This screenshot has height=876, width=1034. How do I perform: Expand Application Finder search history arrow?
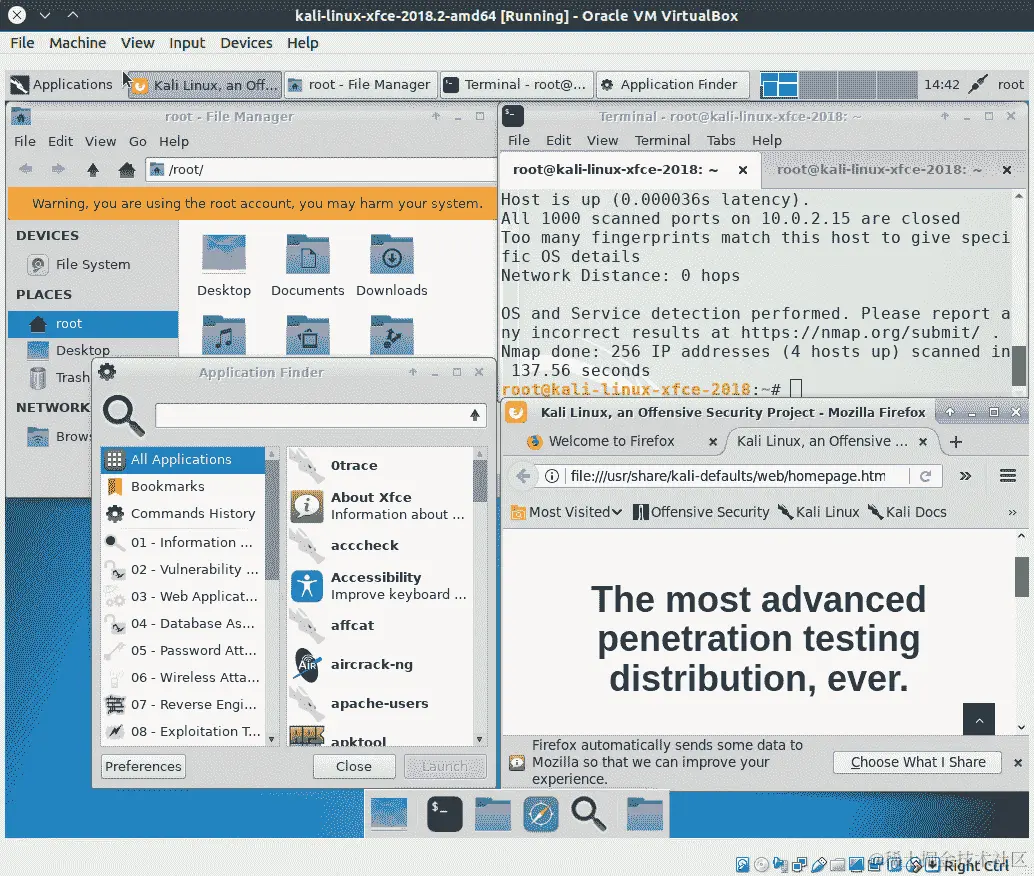(475, 415)
